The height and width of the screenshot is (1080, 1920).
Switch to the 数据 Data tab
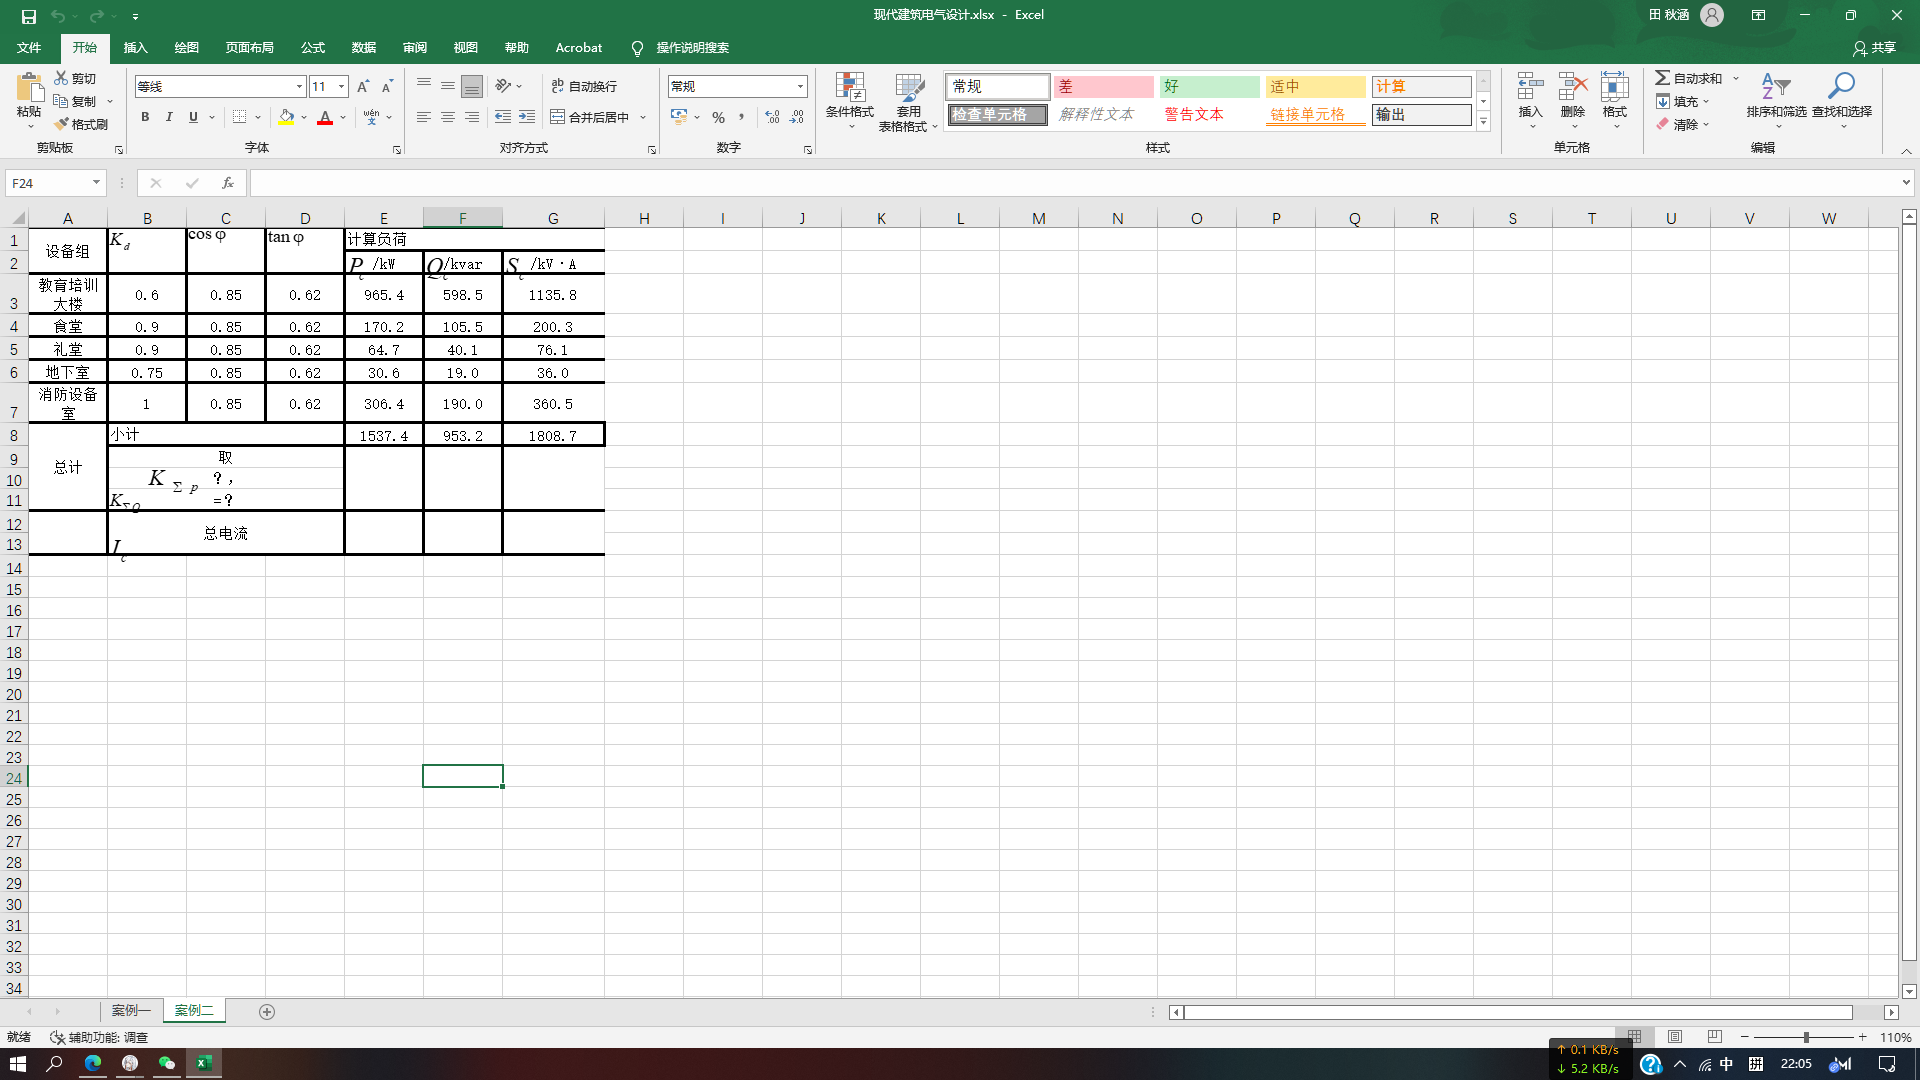coord(364,47)
